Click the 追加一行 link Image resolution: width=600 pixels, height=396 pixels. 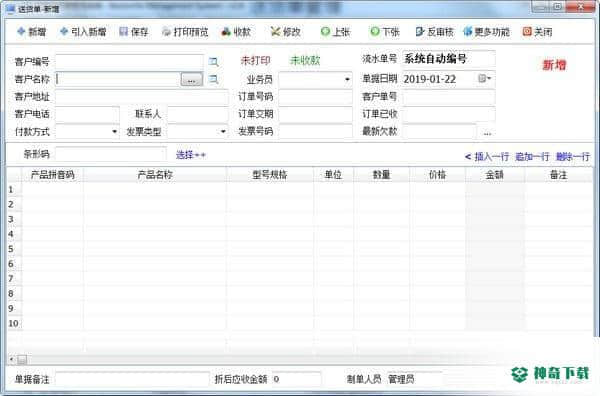(x=532, y=156)
